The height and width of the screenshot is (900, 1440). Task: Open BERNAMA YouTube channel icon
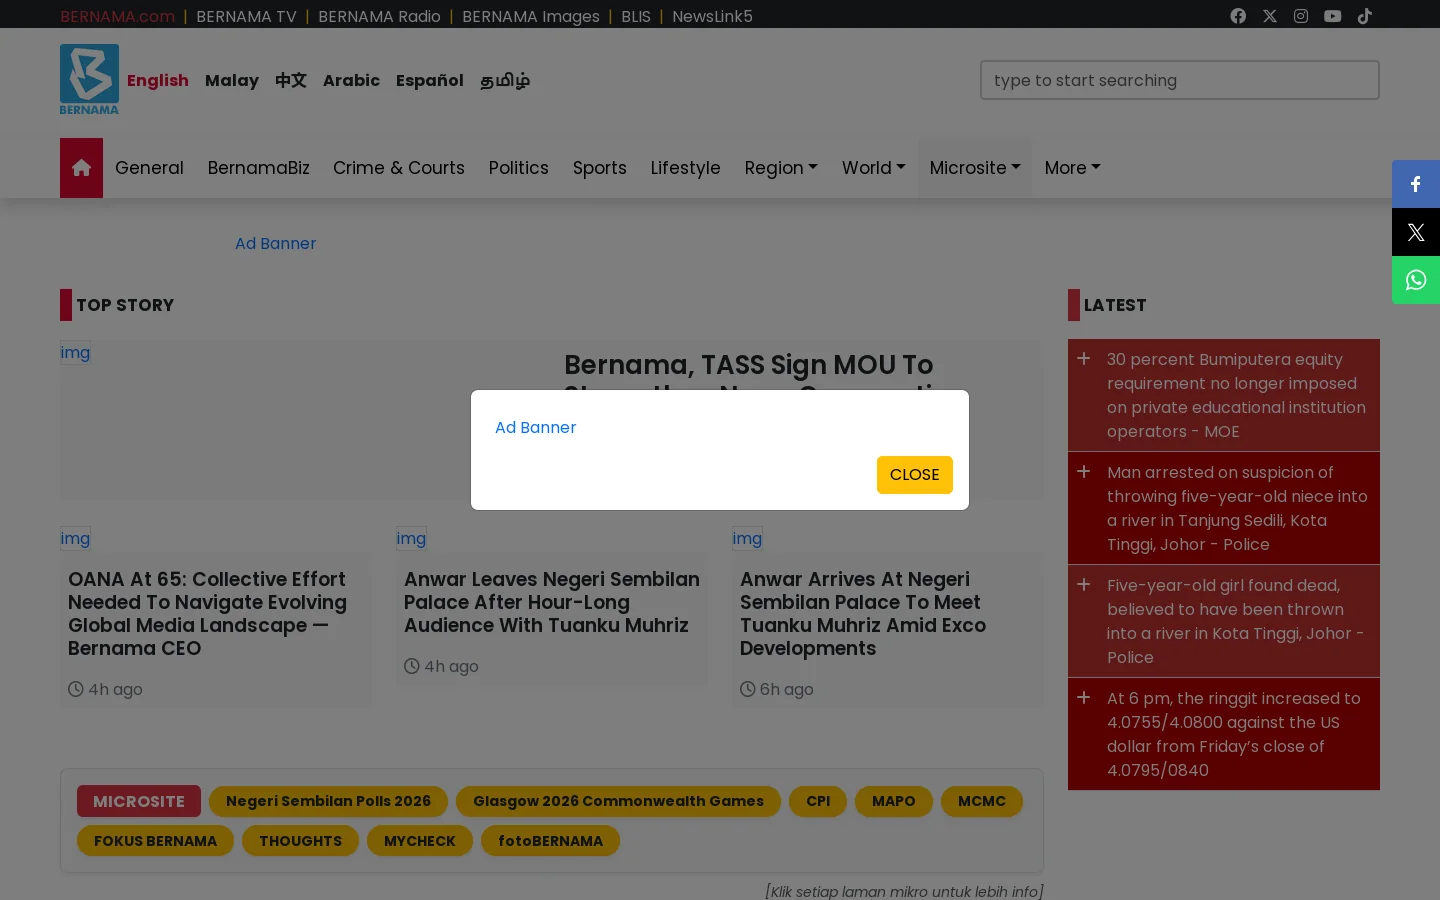pyautogui.click(x=1333, y=16)
